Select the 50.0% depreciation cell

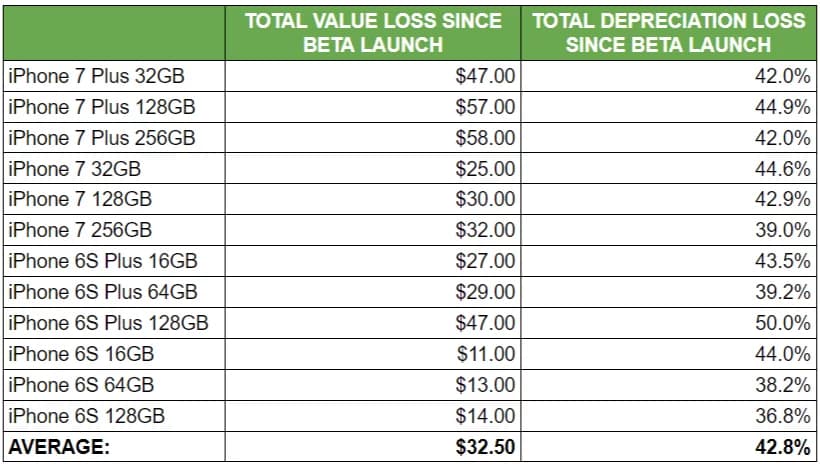pos(783,323)
